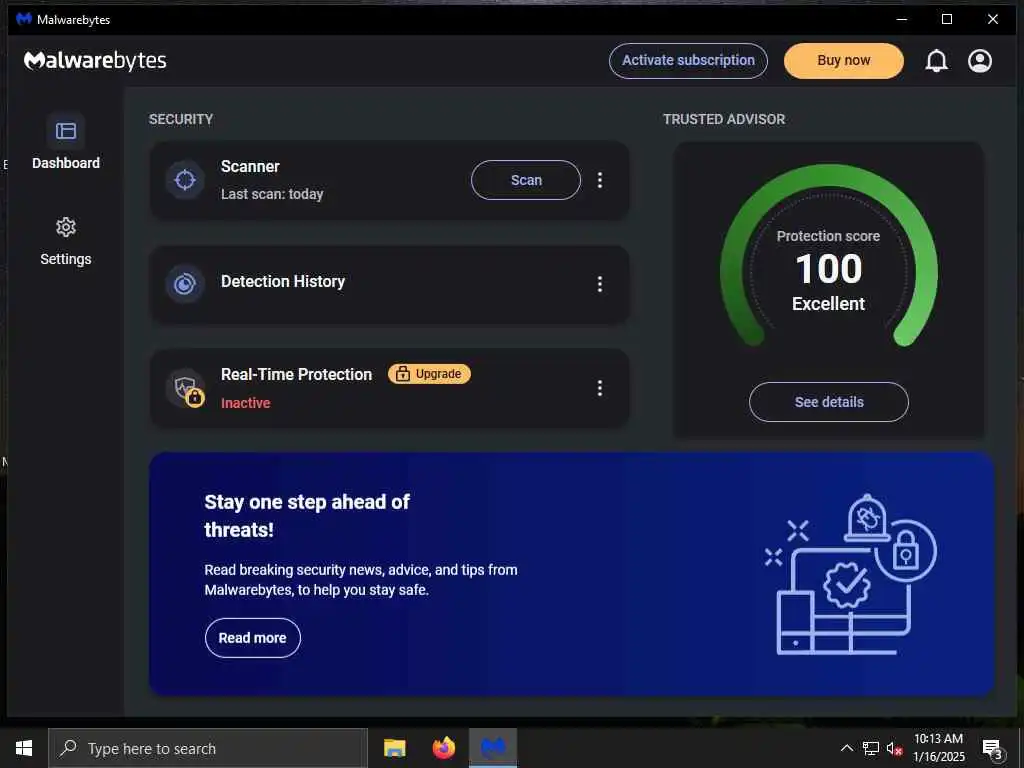Click the Malwarebytes logo in header
Screen dimensions: 1024x768
click(x=95, y=60)
